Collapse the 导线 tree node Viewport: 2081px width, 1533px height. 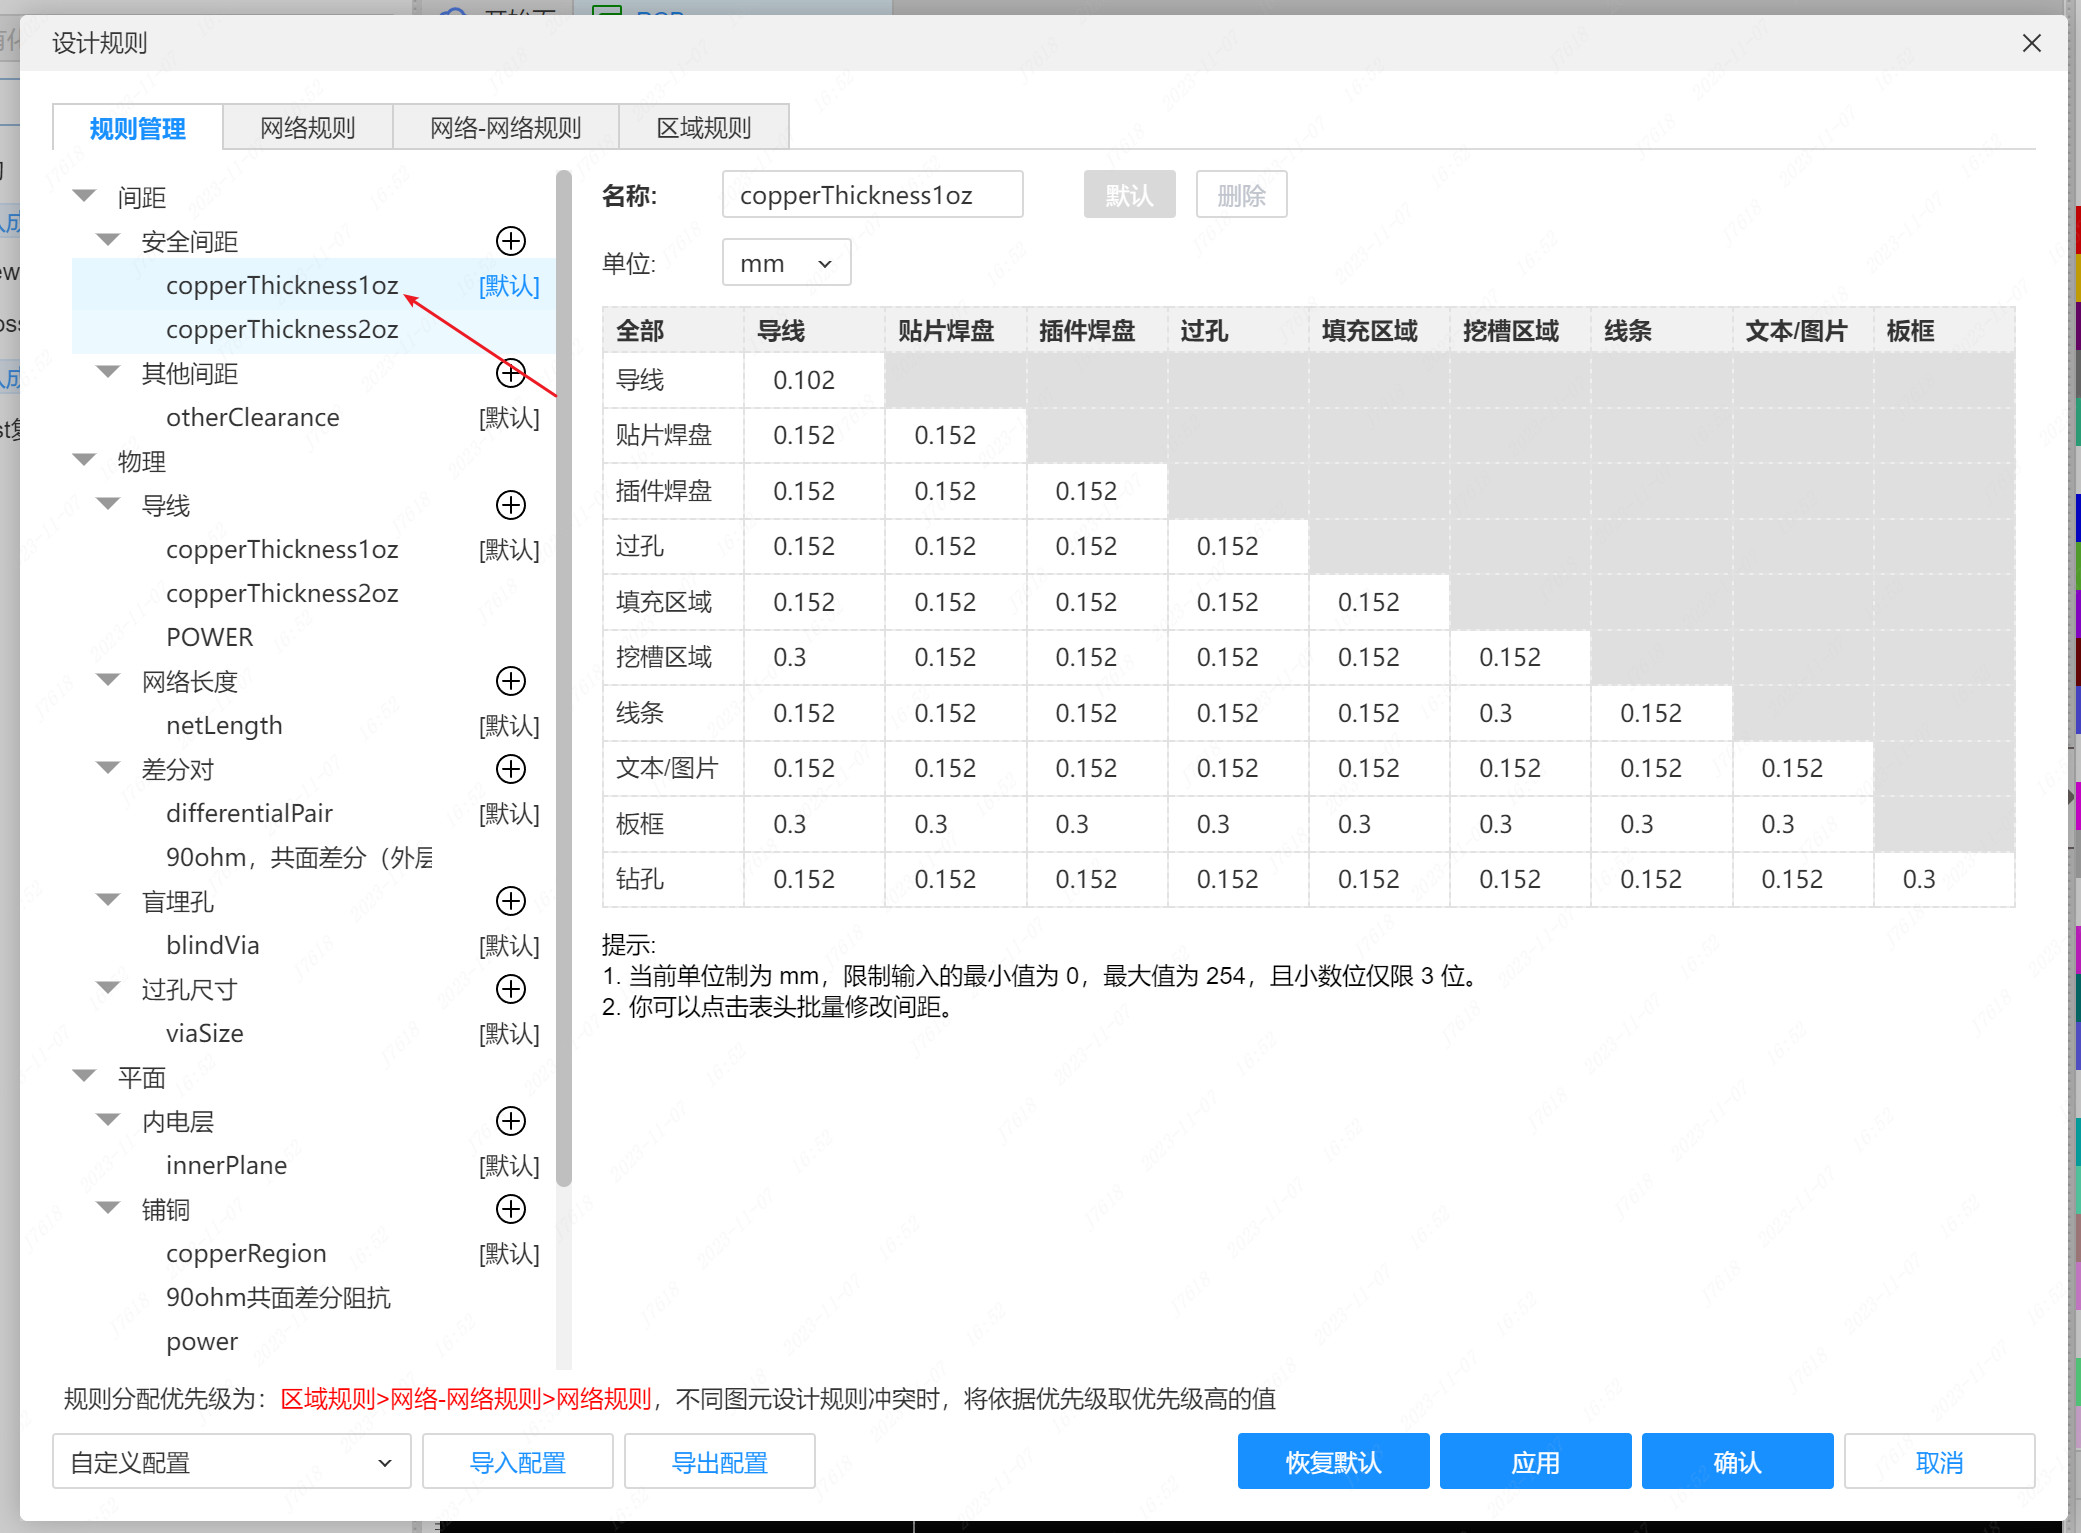click(108, 504)
